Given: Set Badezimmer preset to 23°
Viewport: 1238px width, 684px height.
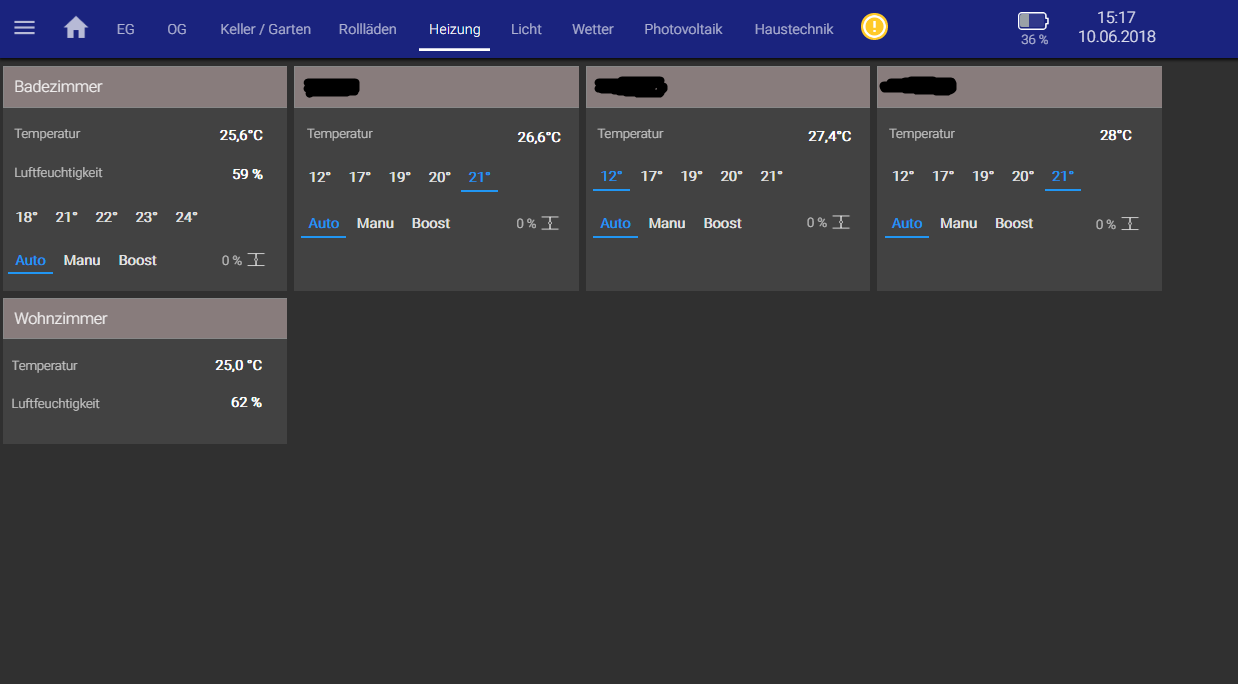Looking at the screenshot, I should coord(147,217).
